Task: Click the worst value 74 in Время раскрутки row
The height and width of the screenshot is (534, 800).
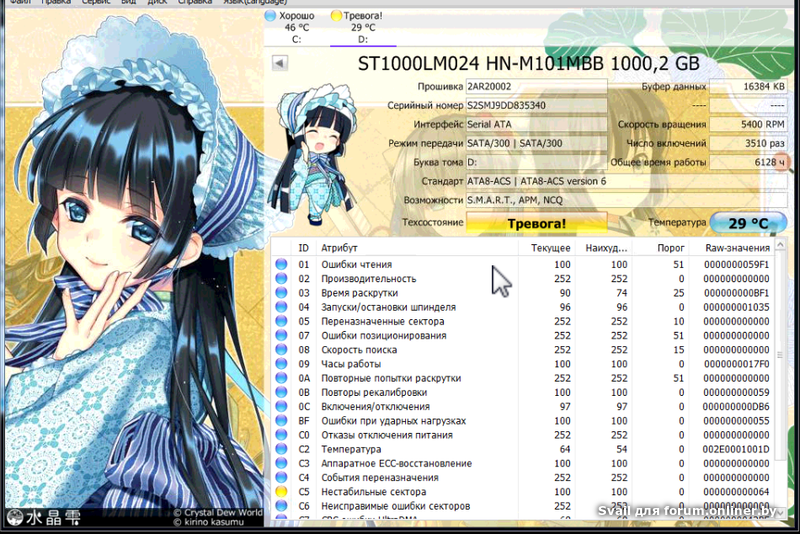Action: [x=621, y=293]
